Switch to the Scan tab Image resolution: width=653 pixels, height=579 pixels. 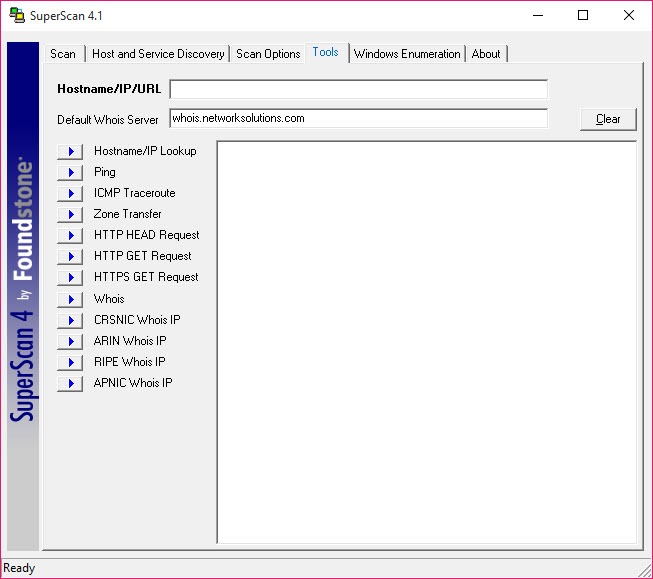tap(63, 54)
